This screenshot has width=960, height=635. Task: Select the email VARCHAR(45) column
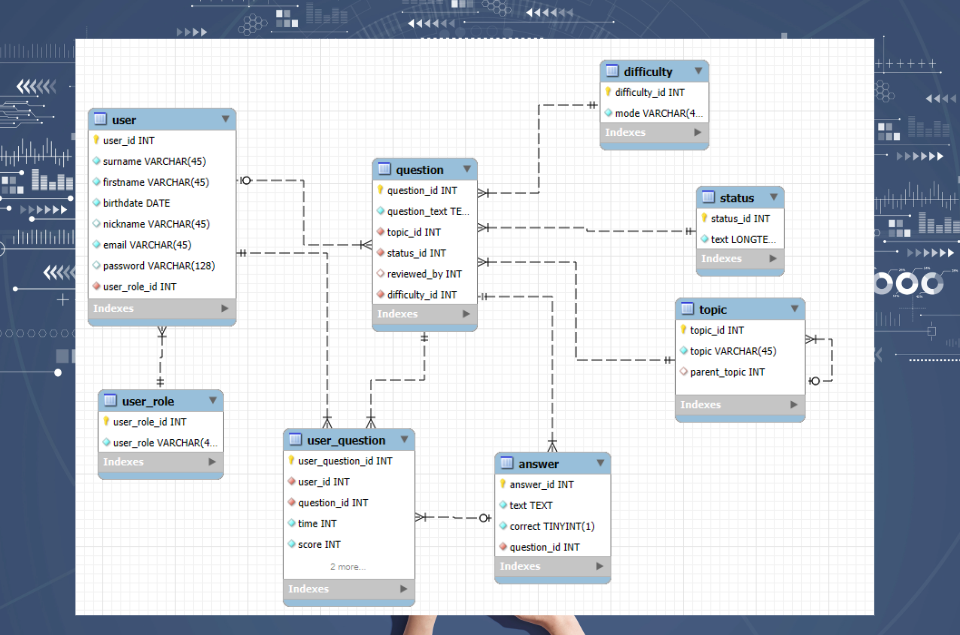point(146,245)
